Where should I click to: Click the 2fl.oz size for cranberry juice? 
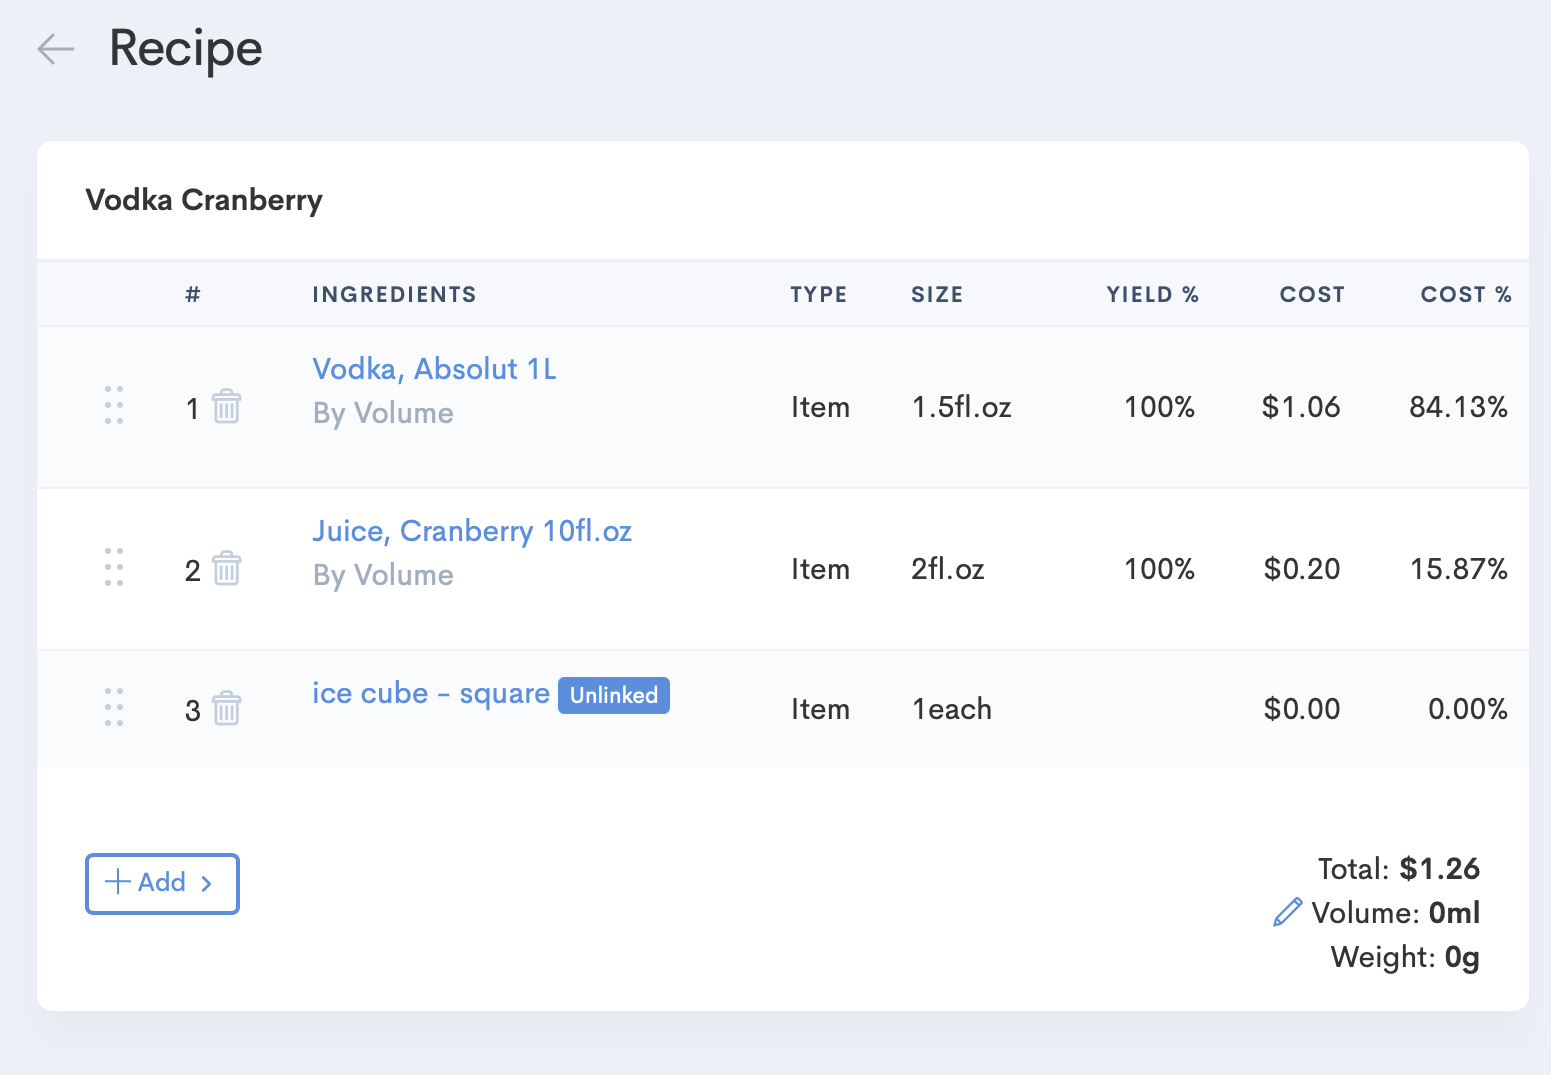click(947, 569)
